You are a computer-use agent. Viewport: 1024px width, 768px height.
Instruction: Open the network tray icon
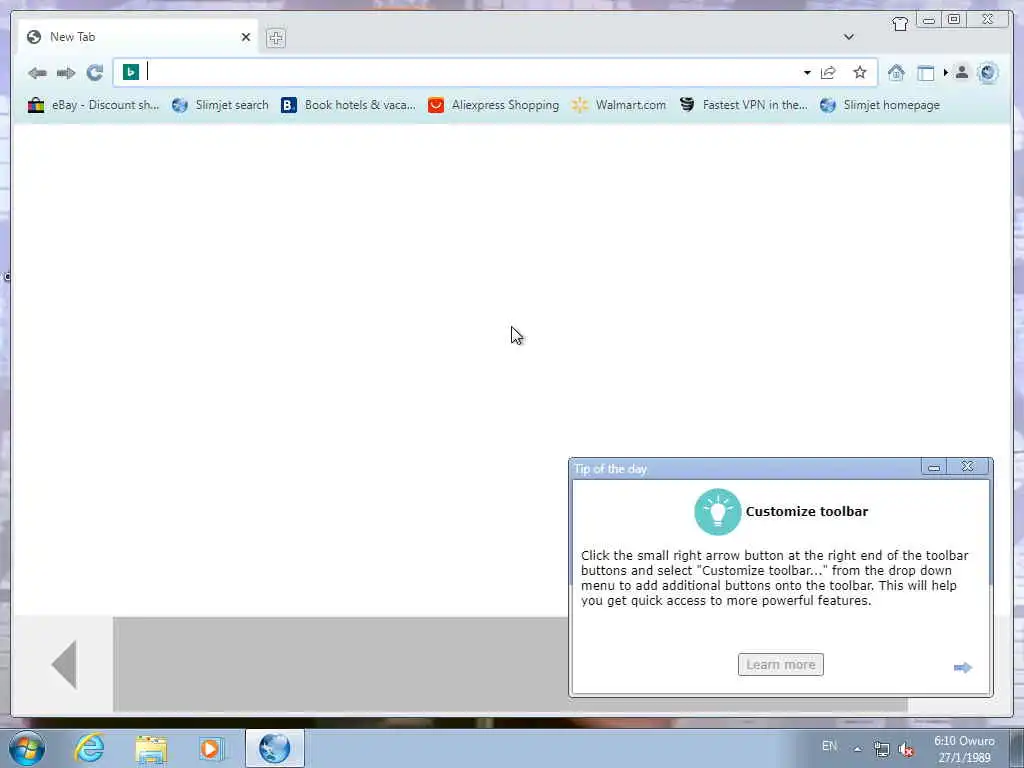pyautogui.click(x=882, y=749)
